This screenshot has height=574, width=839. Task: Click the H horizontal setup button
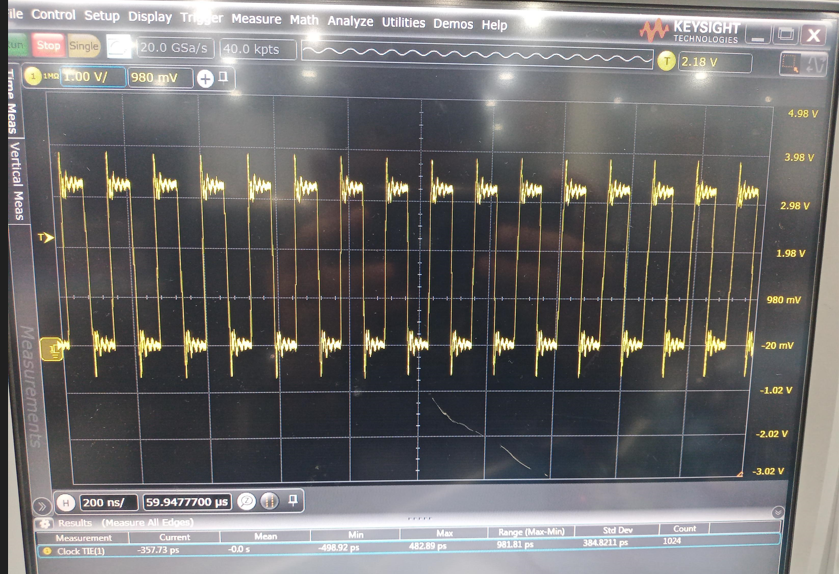65,502
